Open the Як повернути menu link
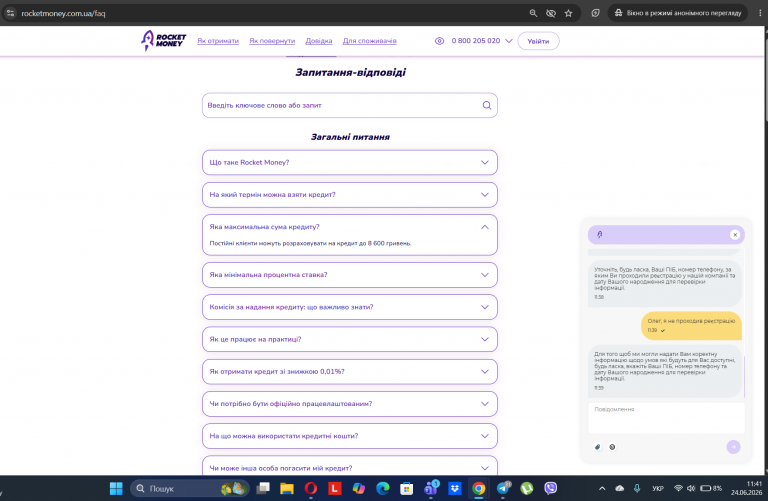This screenshot has height=501, width=768. (272, 41)
